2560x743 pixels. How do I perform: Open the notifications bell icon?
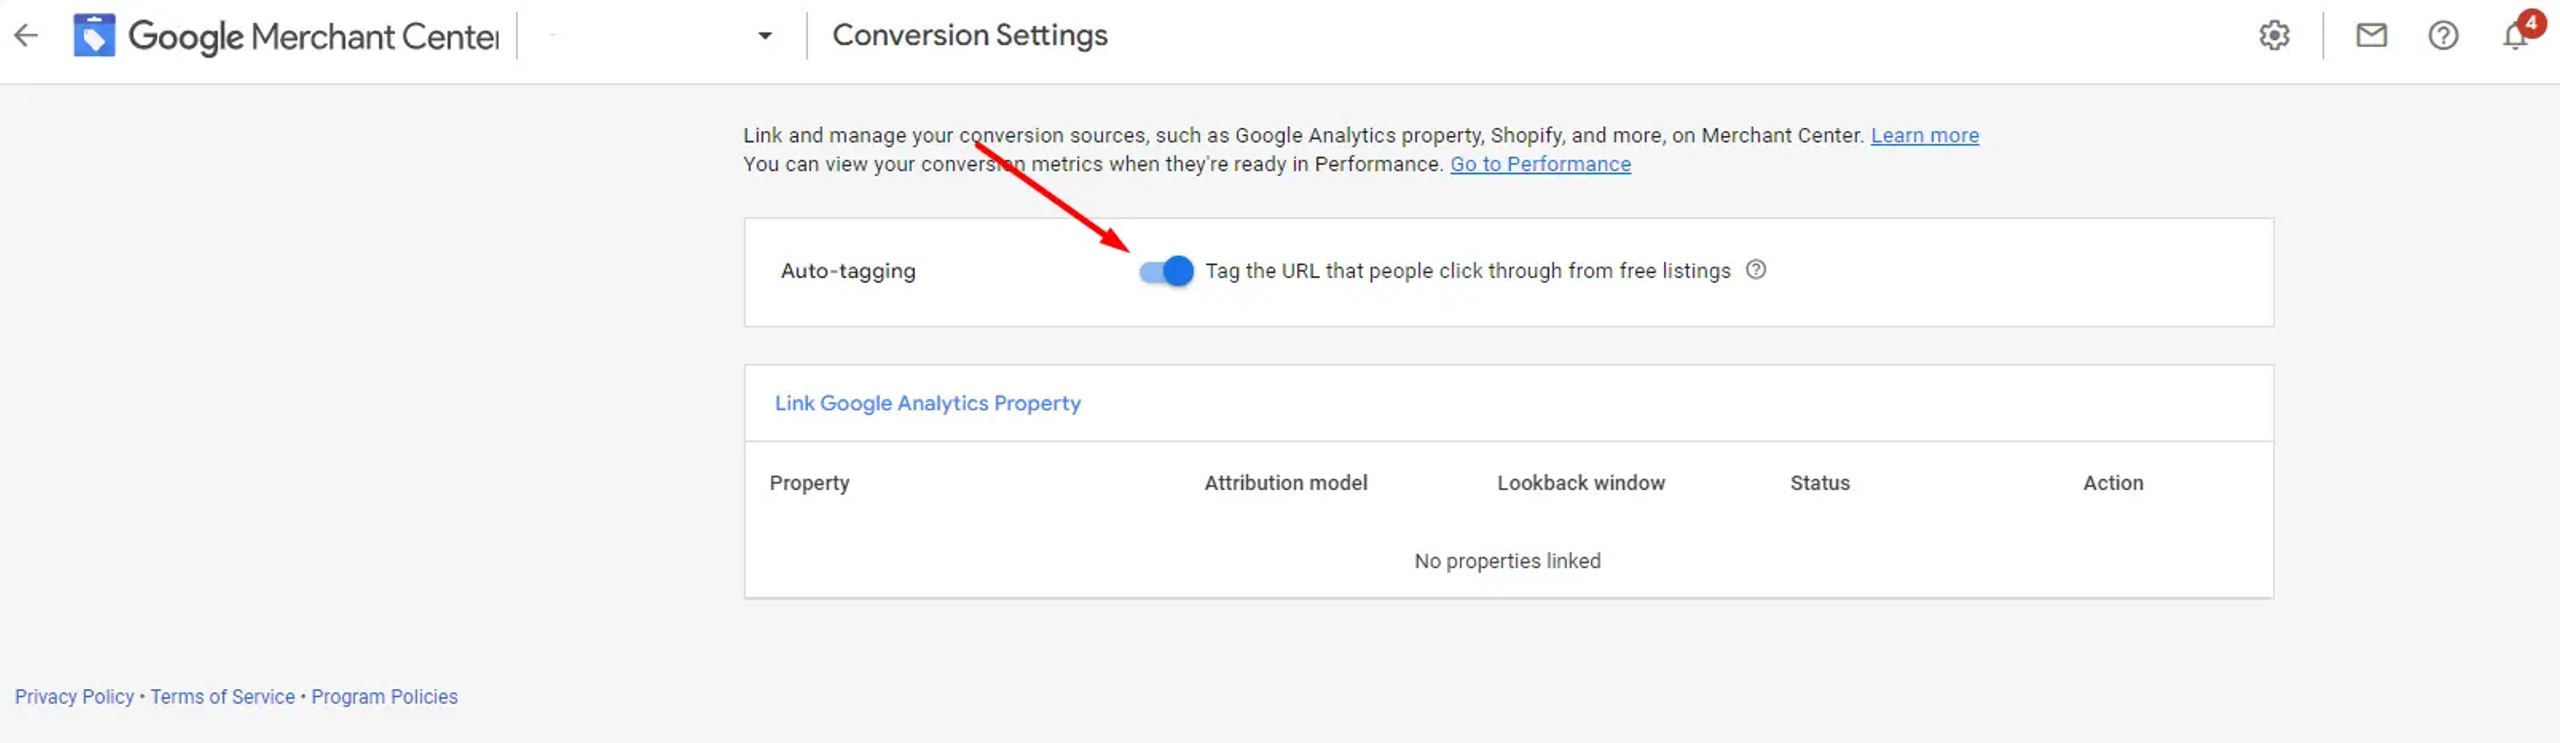[2514, 37]
